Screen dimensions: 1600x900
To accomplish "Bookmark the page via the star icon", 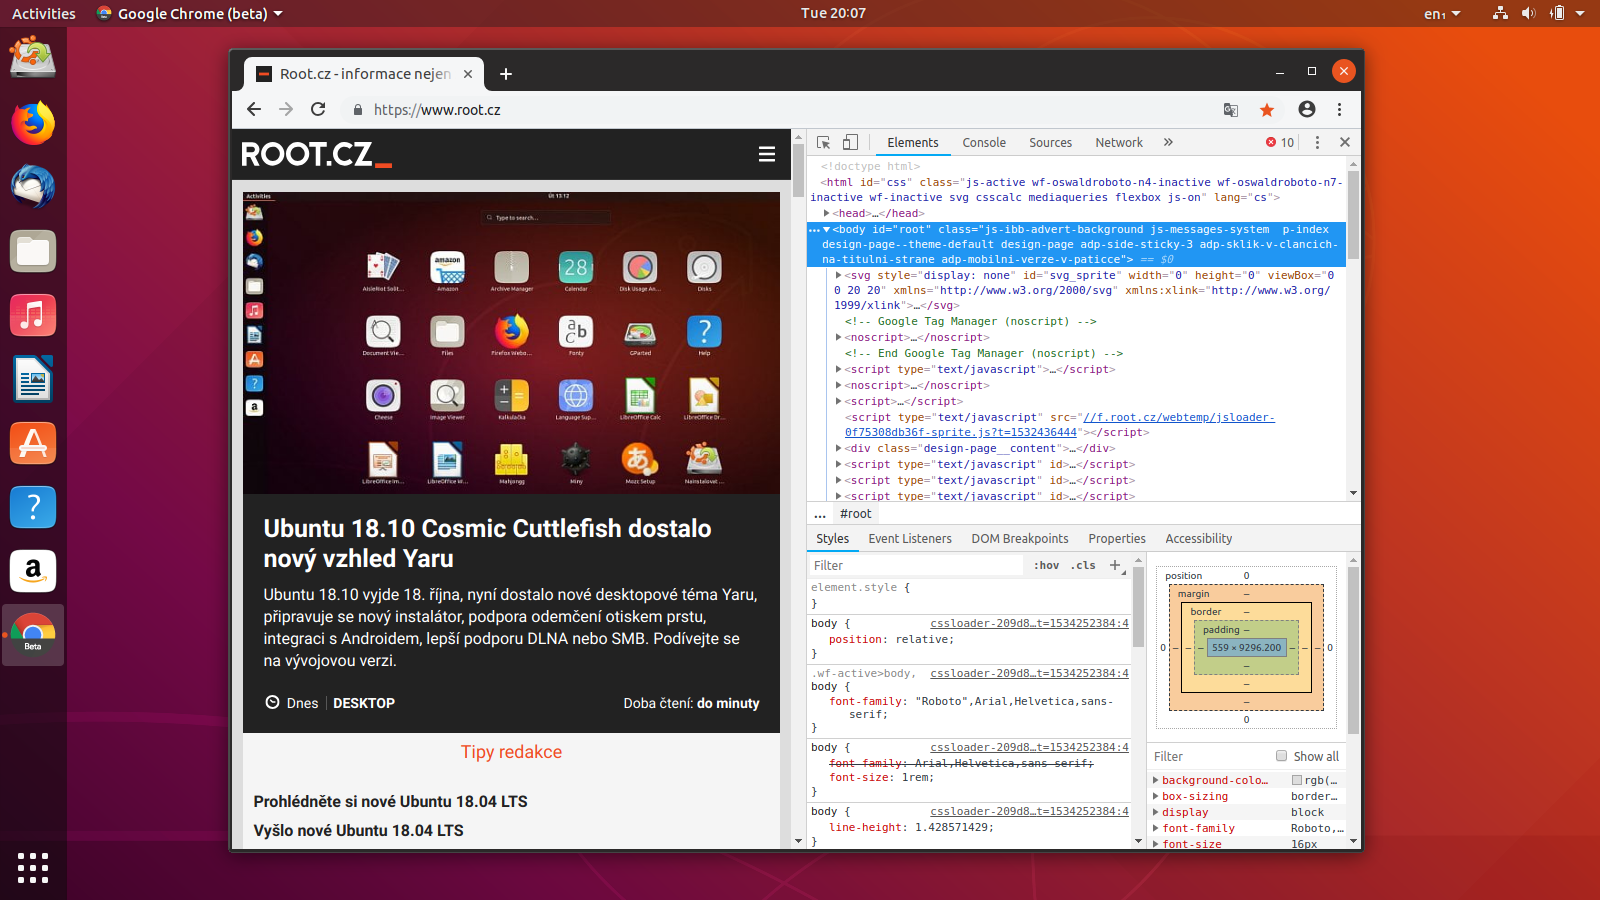I will tap(1267, 110).
